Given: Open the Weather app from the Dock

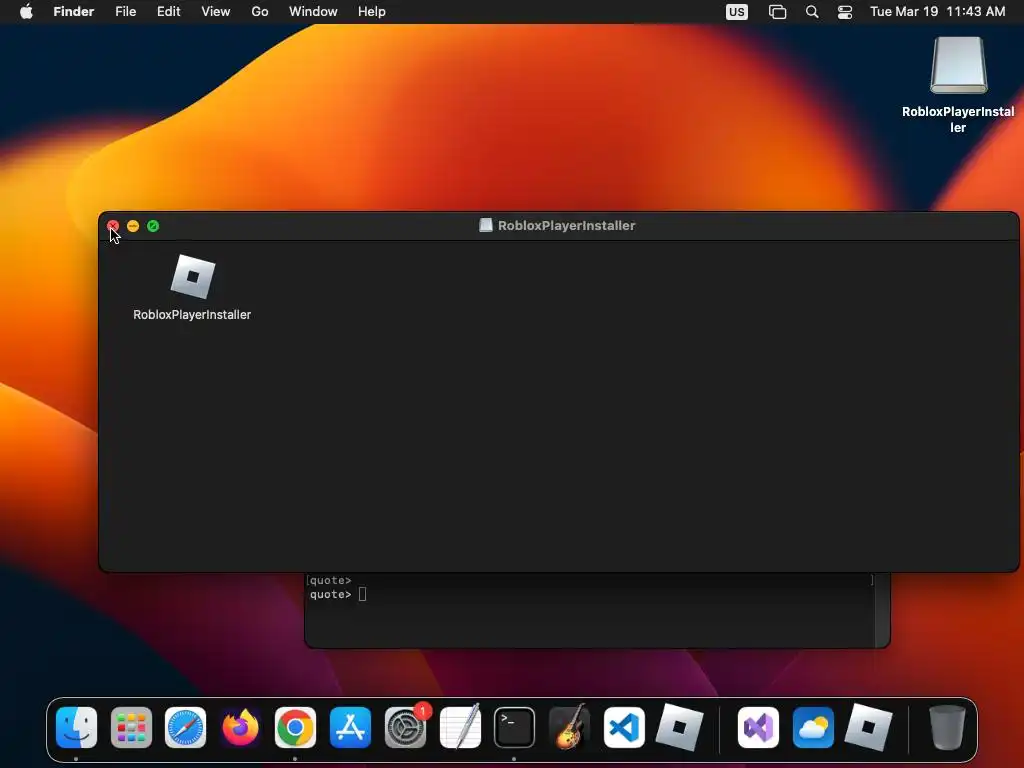Looking at the screenshot, I should 813,727.
